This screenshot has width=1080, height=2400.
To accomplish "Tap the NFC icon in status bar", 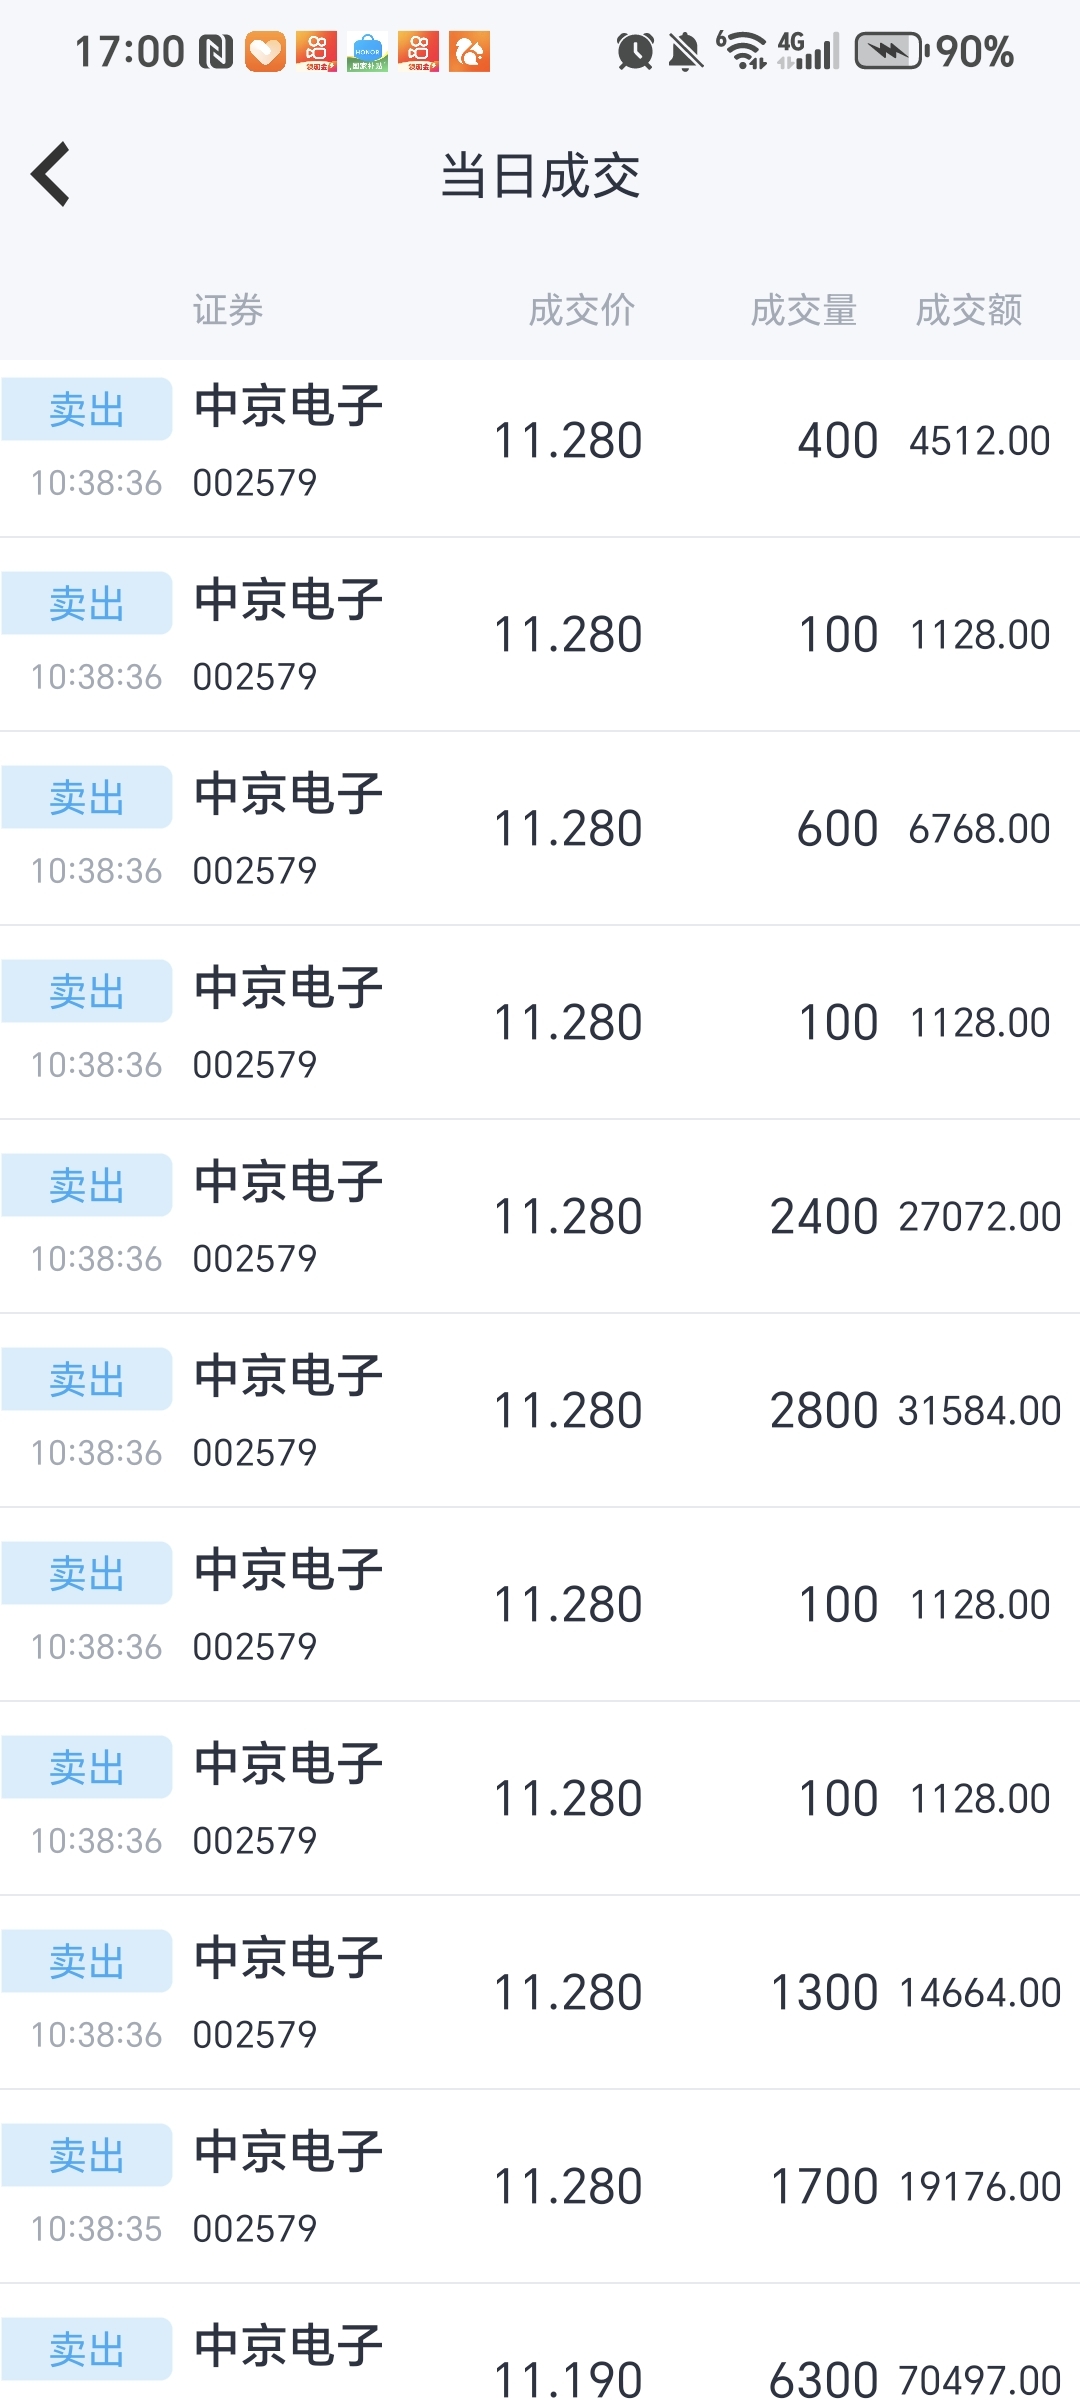I will click(215, 52).
